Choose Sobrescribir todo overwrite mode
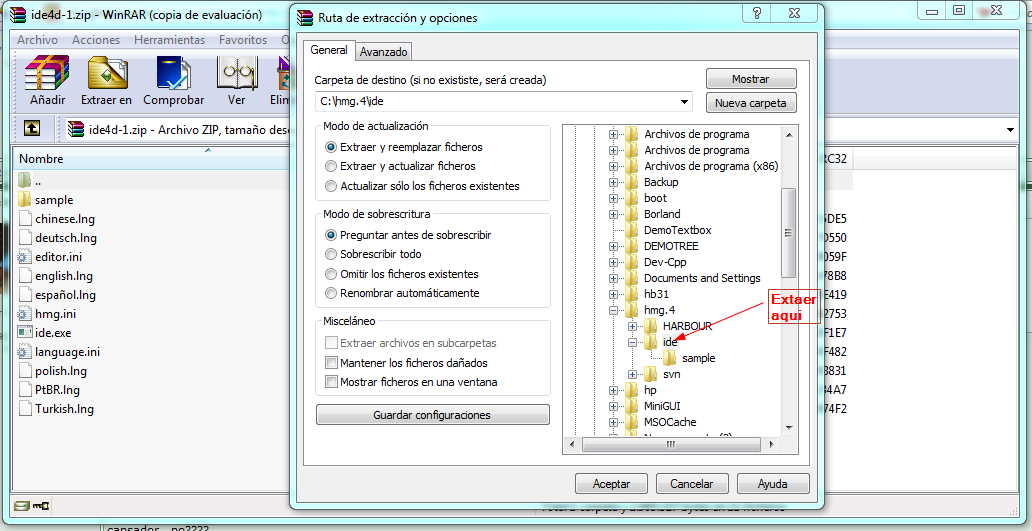The height and width of the screenshot is (531, 1032). click(x=332, y=255)
